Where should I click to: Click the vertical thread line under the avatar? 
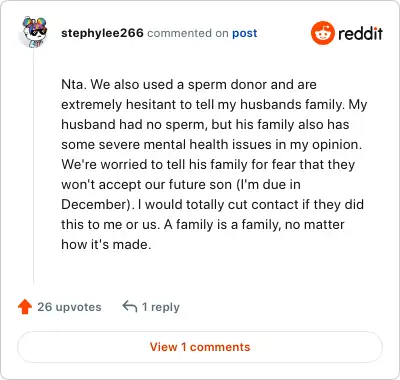tap(34, 167)
